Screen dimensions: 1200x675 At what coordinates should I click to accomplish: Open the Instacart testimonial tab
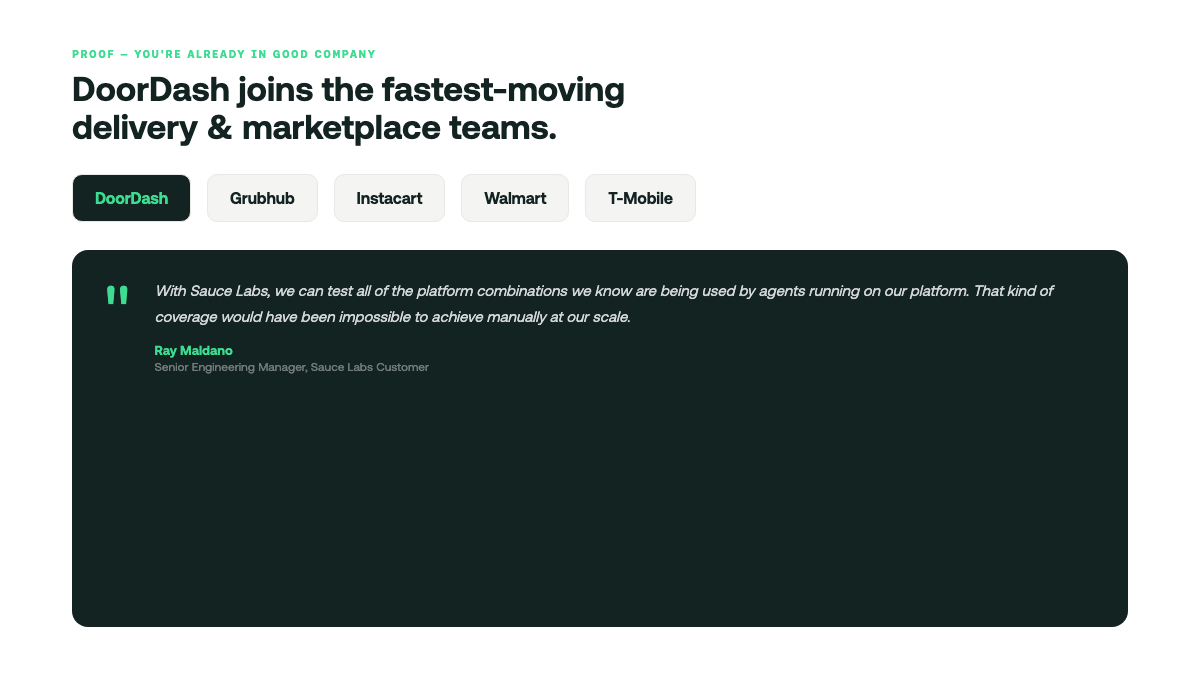coord(389,198)
